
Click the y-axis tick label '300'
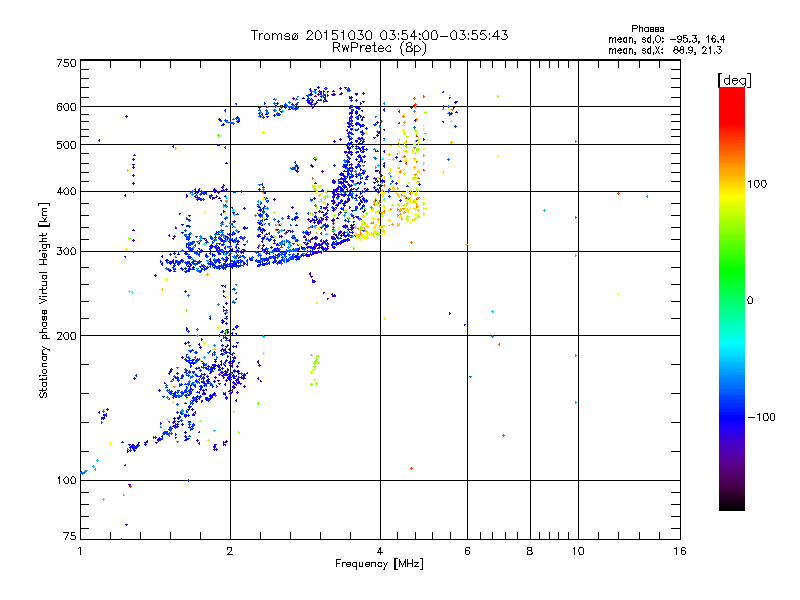click(66, 252)
